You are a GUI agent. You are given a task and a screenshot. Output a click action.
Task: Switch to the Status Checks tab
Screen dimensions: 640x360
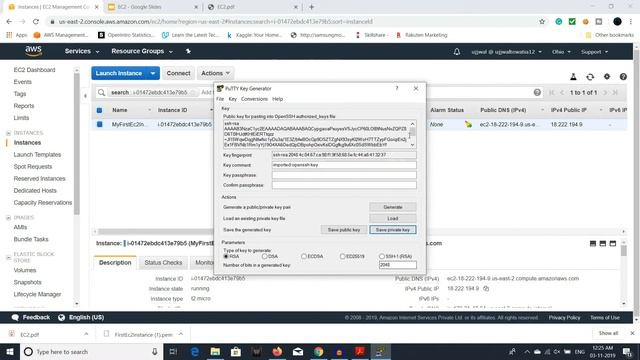163,262
